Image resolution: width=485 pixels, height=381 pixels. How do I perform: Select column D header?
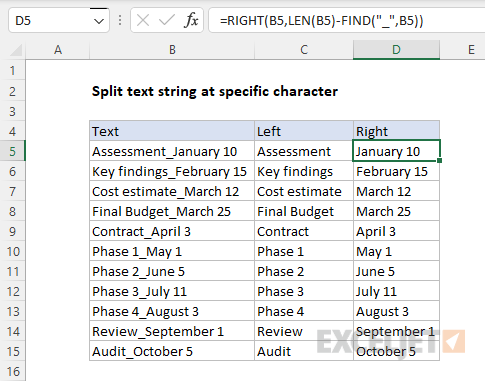point(396,50)
